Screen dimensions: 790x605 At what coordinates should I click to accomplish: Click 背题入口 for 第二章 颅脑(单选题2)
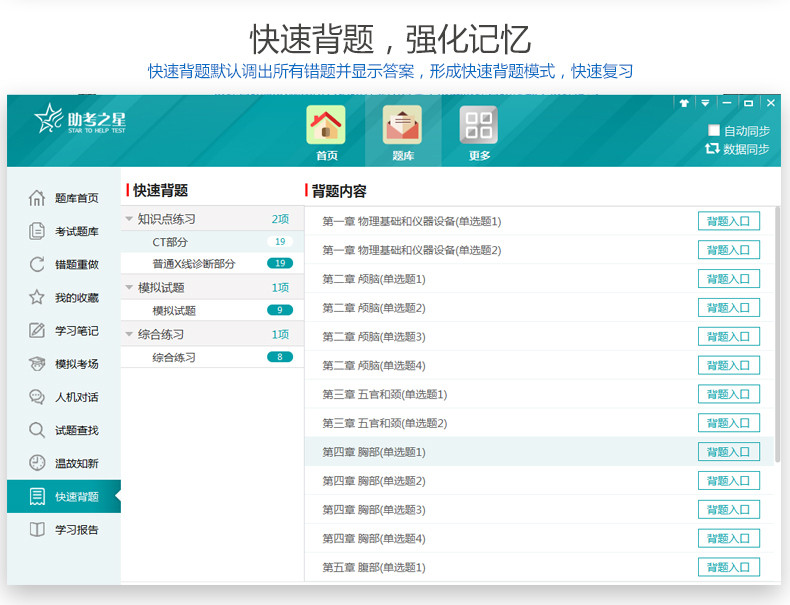point(729,307)
